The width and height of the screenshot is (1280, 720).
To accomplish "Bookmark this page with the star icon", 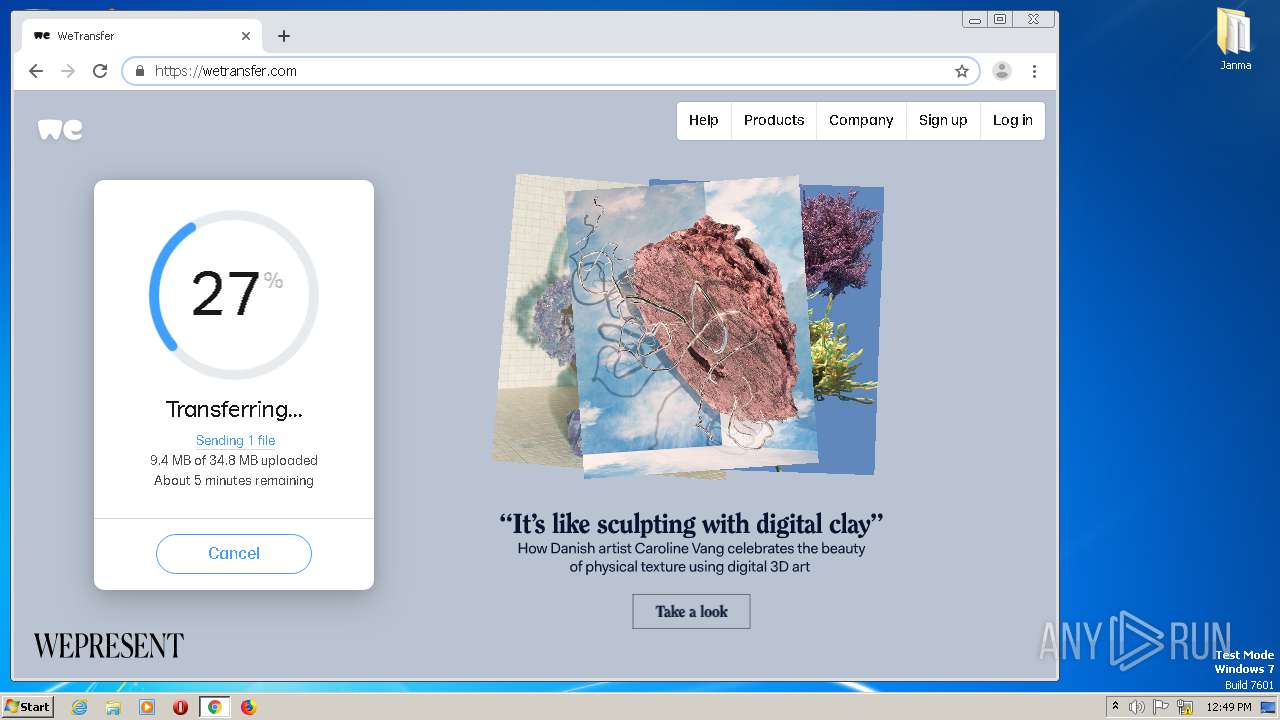I will (962, 71).
